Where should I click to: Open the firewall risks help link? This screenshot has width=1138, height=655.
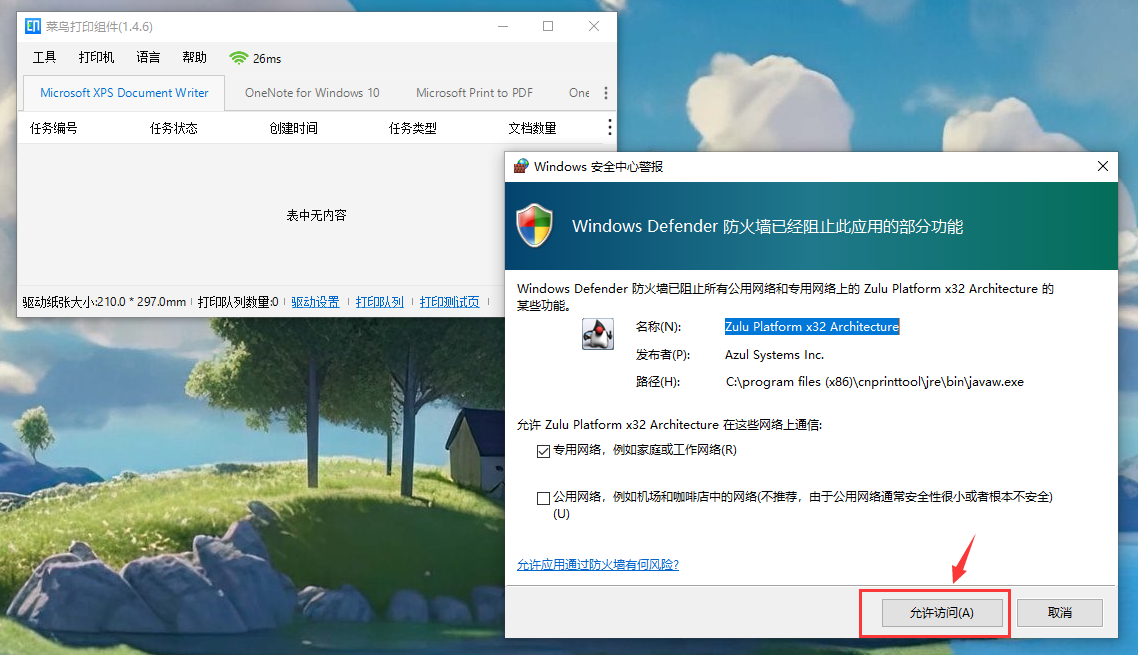[598, 565]
